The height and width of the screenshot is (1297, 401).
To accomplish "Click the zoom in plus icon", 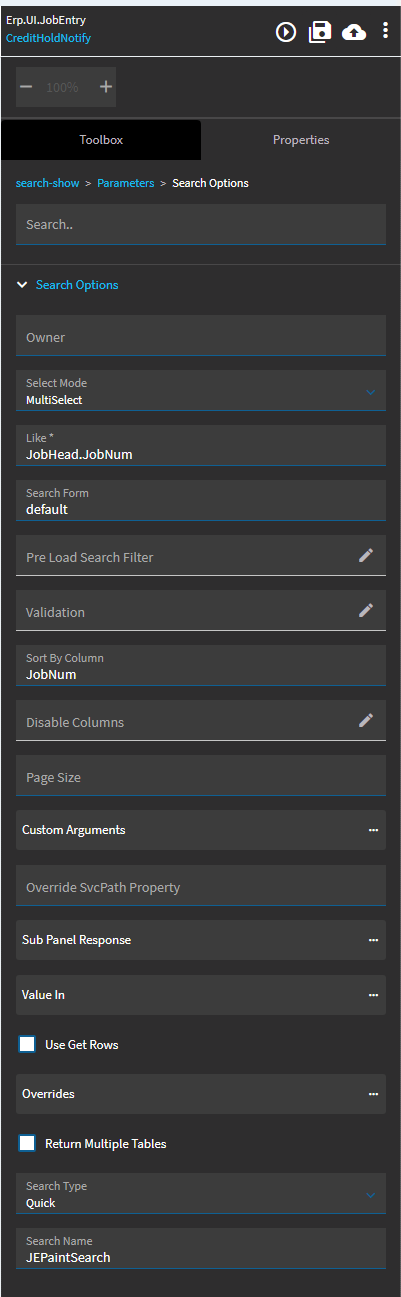I will pos(106,87).
